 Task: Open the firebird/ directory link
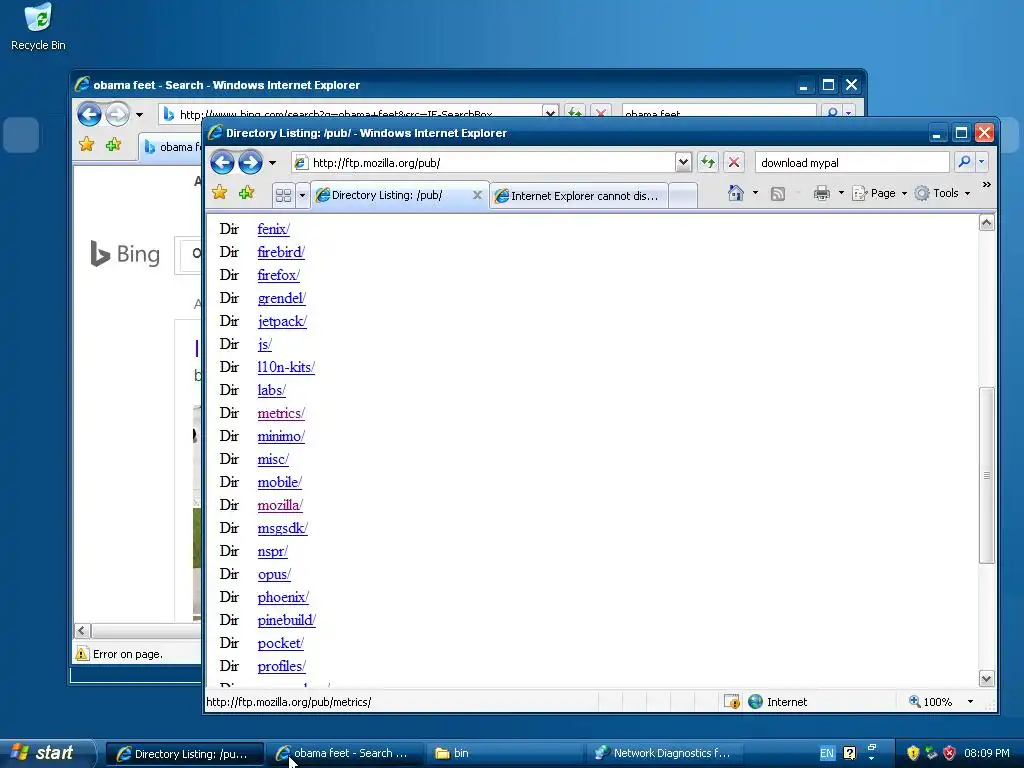coord(281,252)
